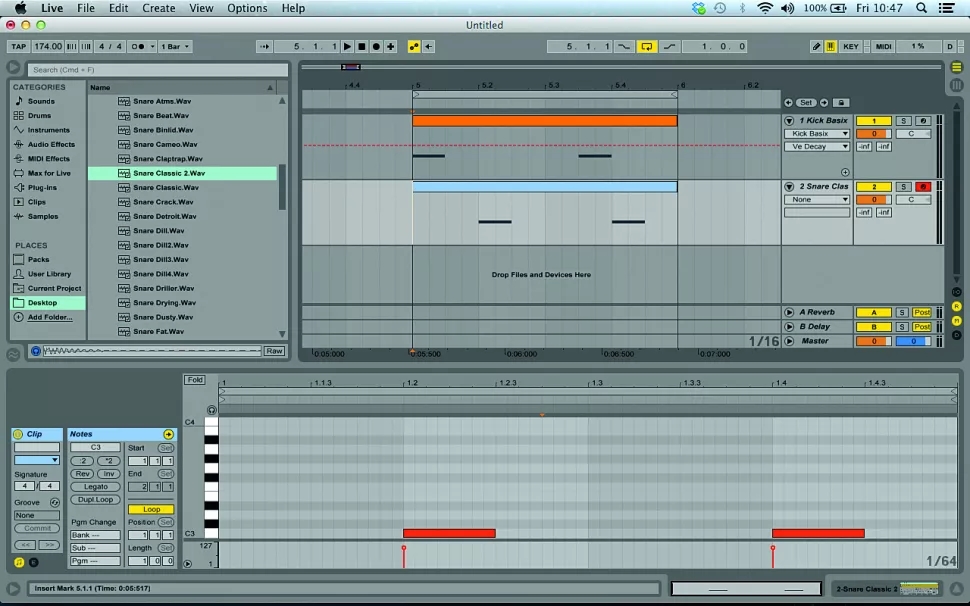Adjust the Master track volume slider
This screenshot has width=970, height=606.
pyautogui.click(x=873, y=342)
